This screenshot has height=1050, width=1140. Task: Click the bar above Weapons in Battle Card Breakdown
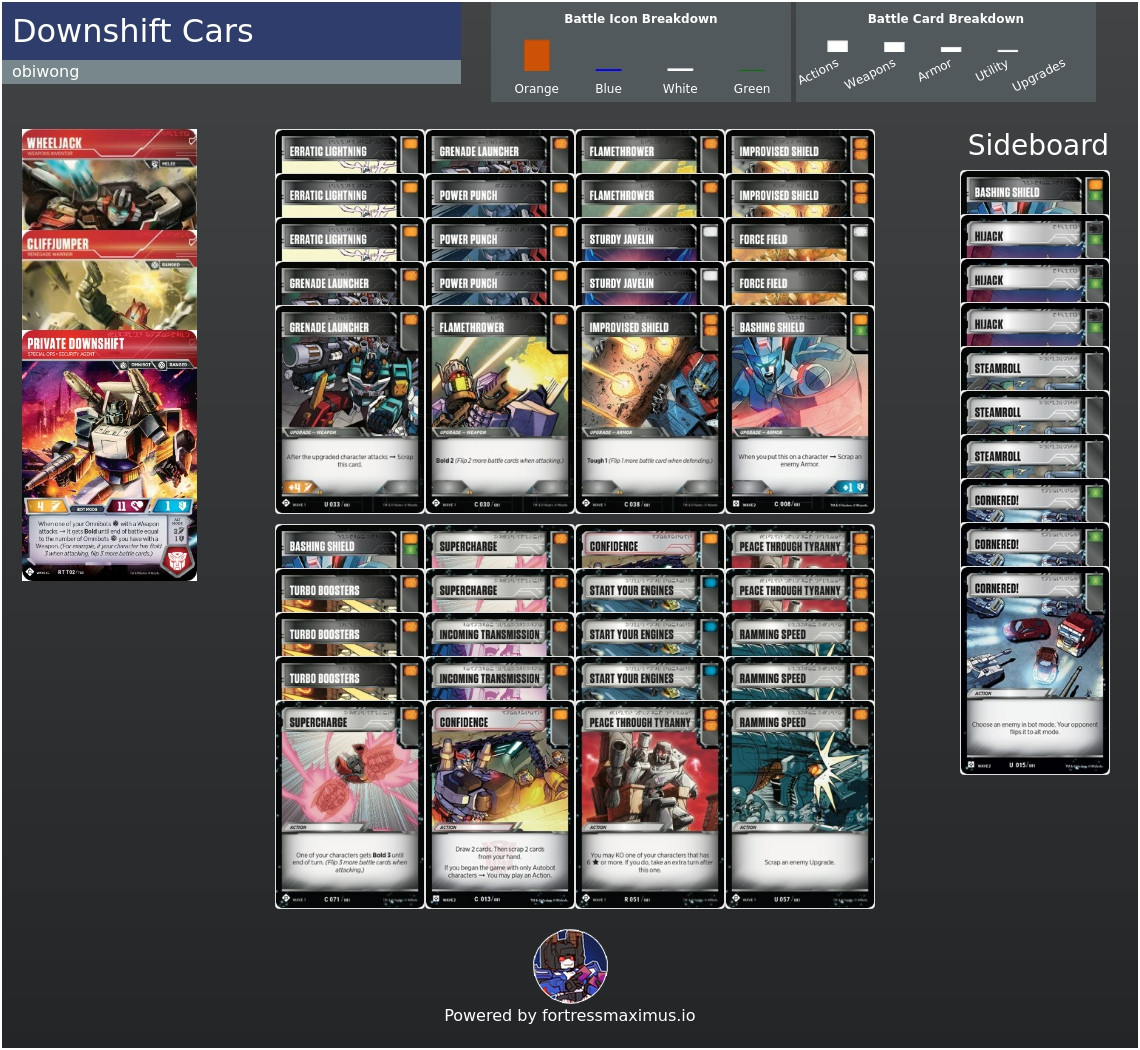[x=894, y=47]
